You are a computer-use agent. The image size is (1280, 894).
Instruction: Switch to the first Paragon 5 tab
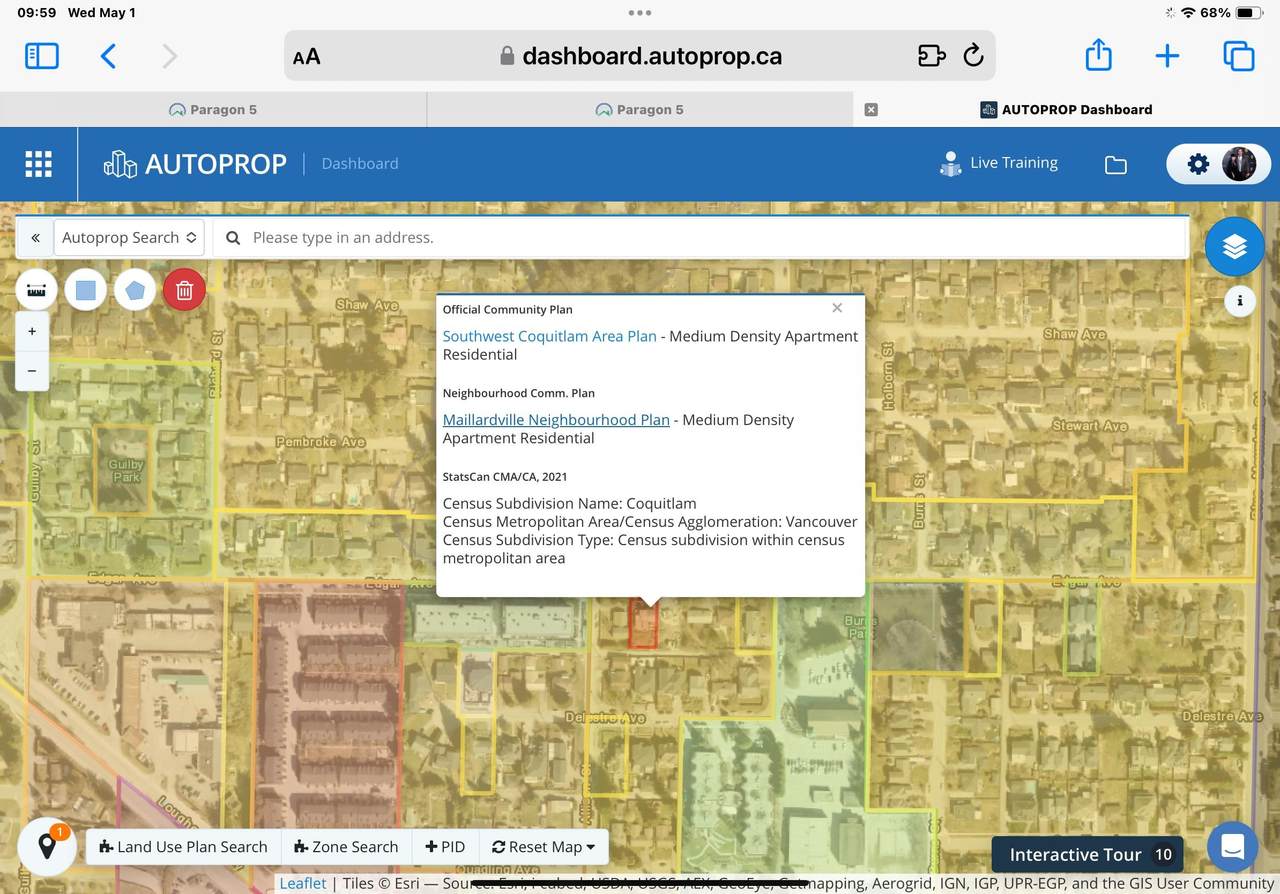click(x=213, y=110)
